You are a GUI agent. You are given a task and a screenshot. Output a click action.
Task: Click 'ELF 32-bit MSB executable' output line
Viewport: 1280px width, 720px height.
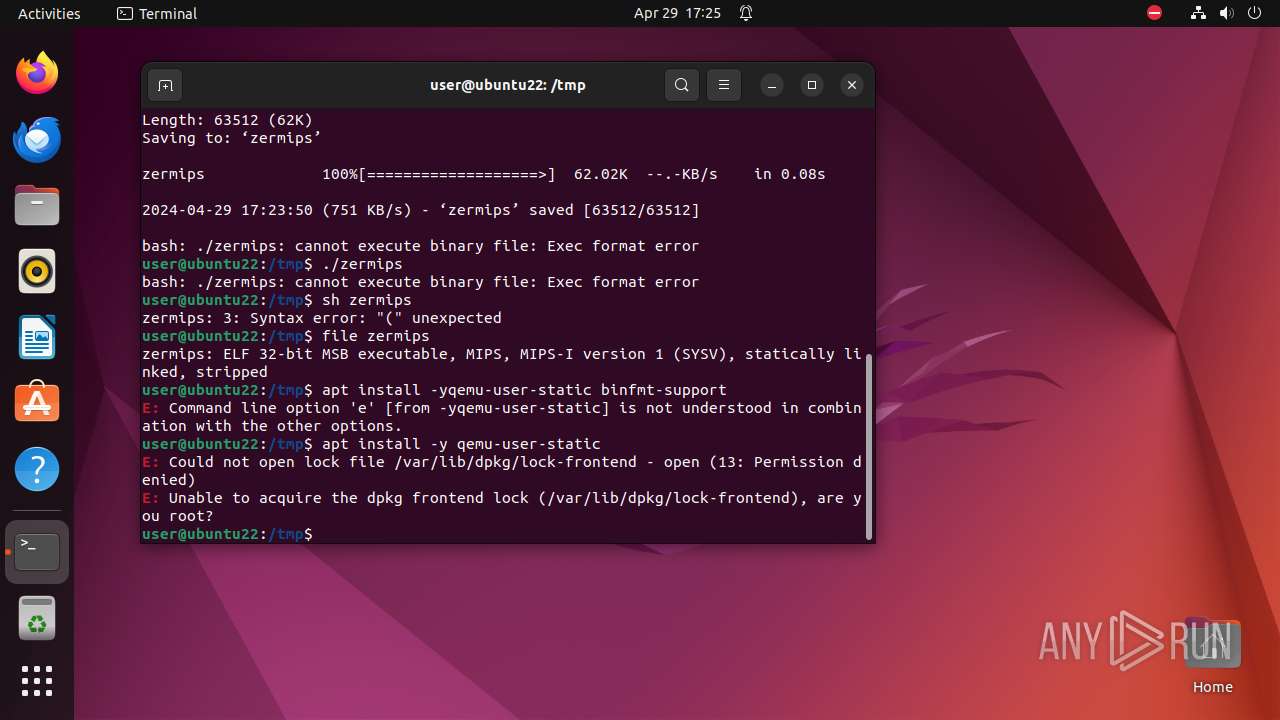[502, 363]
